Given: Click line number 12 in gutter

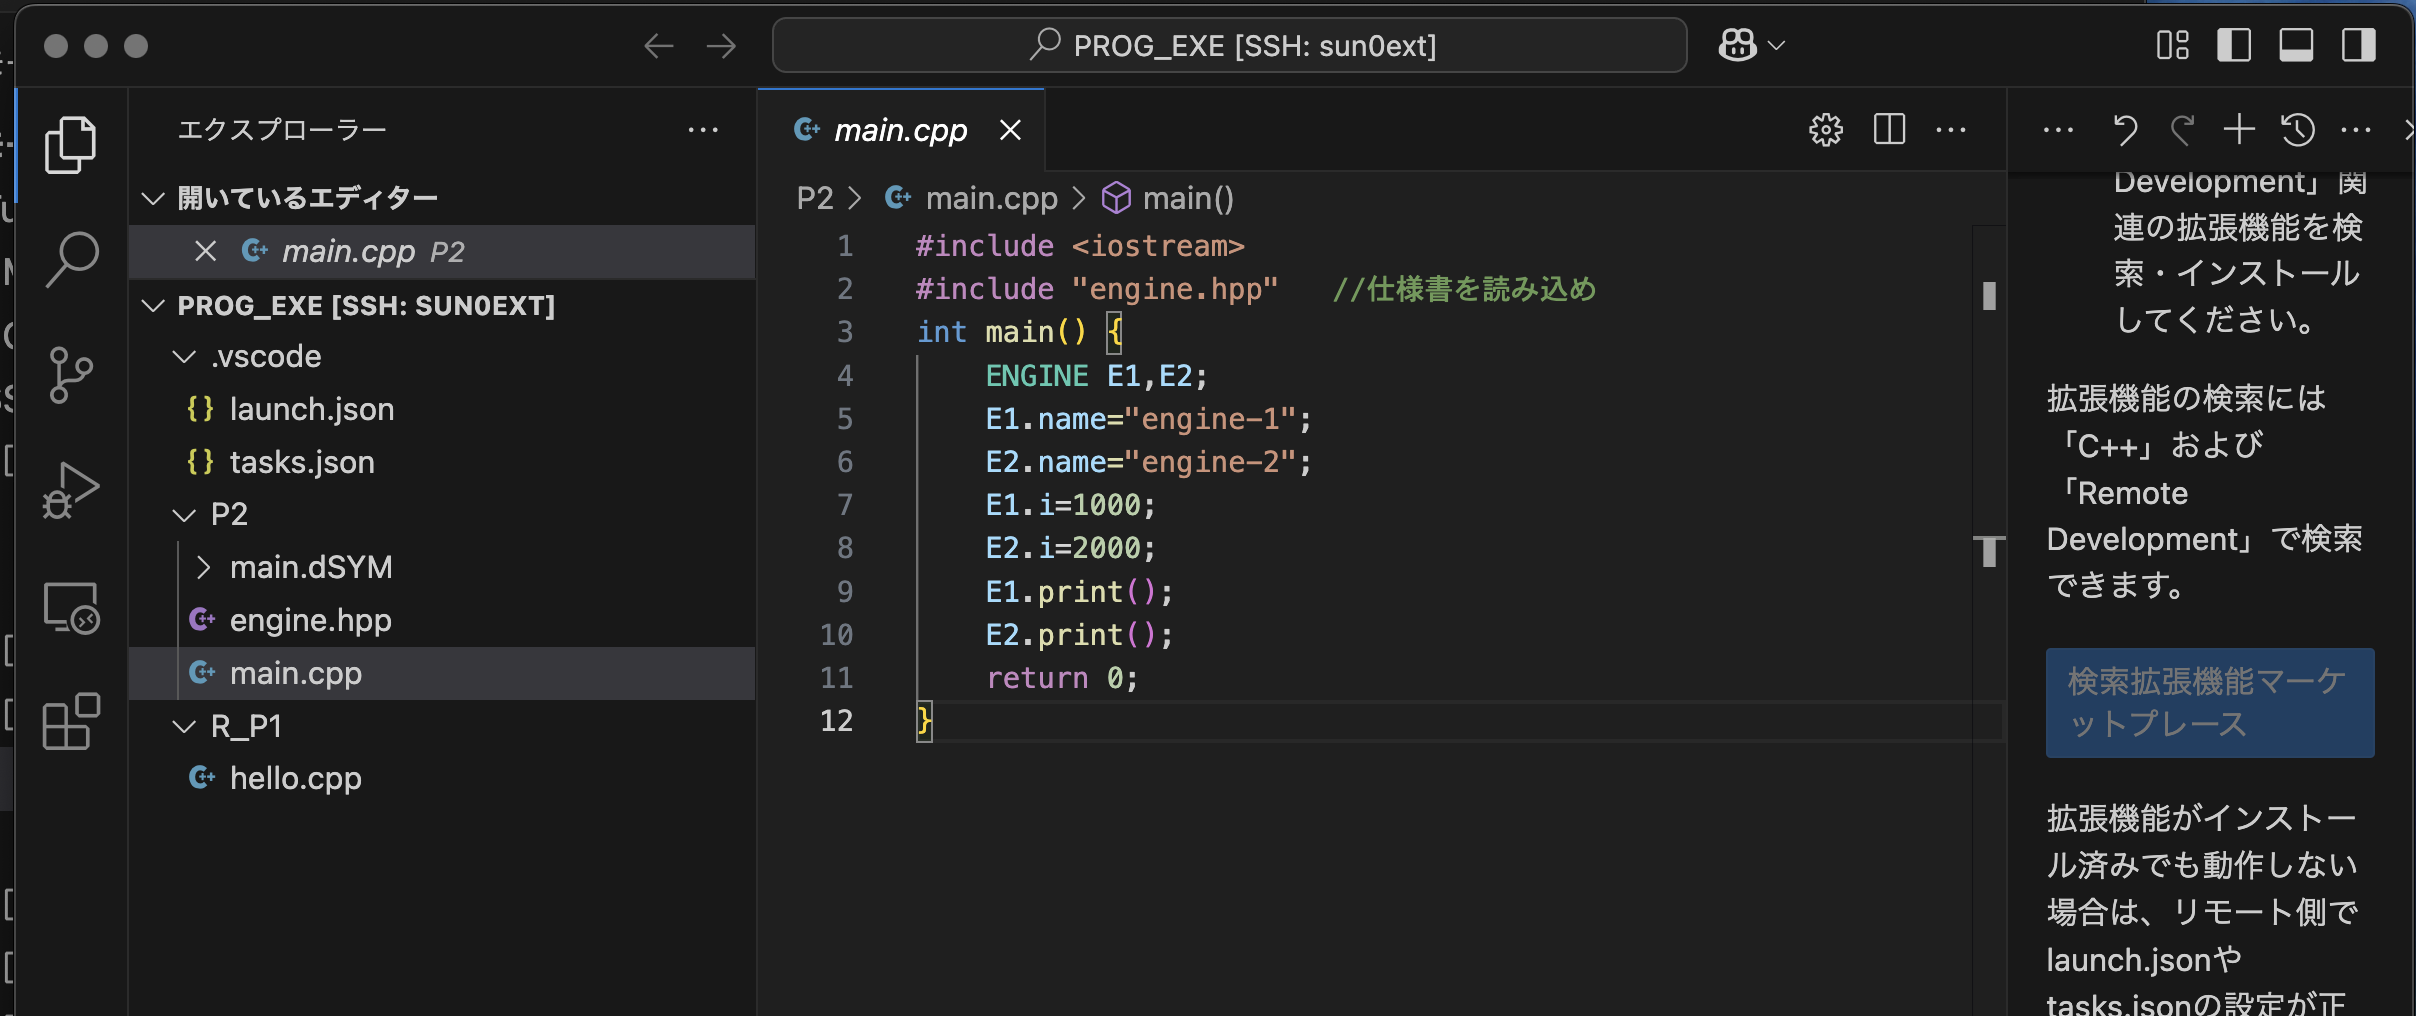Looking at the screenshot, I should pyautogui.click(x=836, y=721).
